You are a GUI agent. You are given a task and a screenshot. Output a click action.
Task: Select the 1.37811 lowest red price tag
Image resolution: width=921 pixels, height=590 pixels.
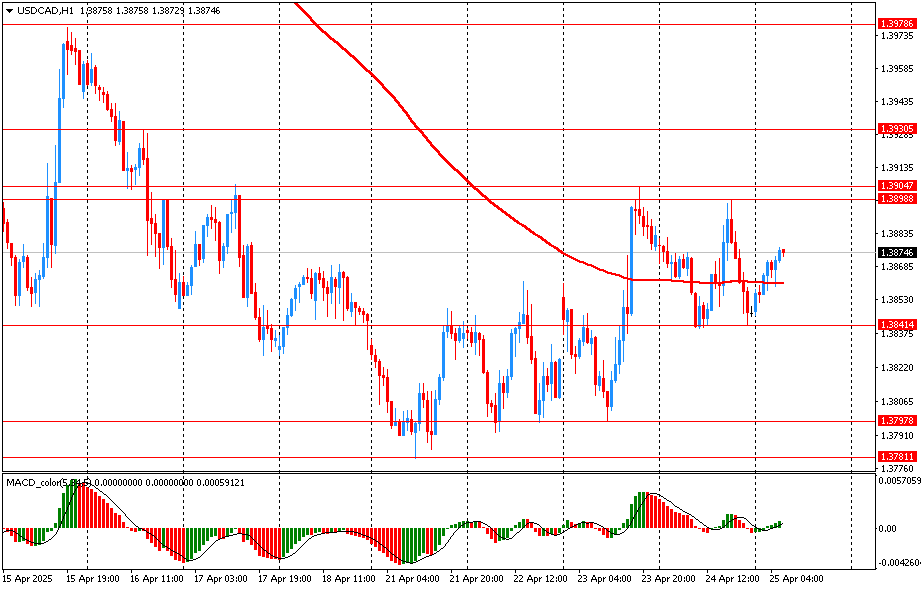tap(897, 457)
